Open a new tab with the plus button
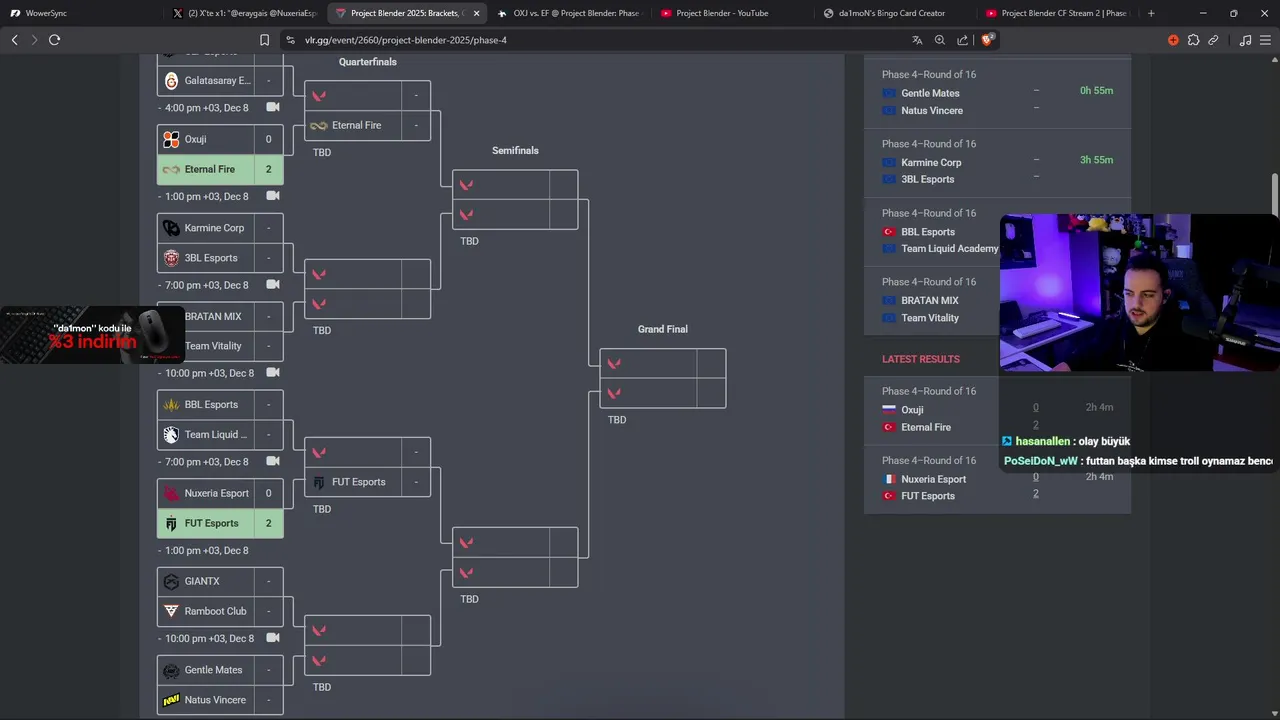The height and width of the screenshot is (720, 1280). (x=1151, y=13)
